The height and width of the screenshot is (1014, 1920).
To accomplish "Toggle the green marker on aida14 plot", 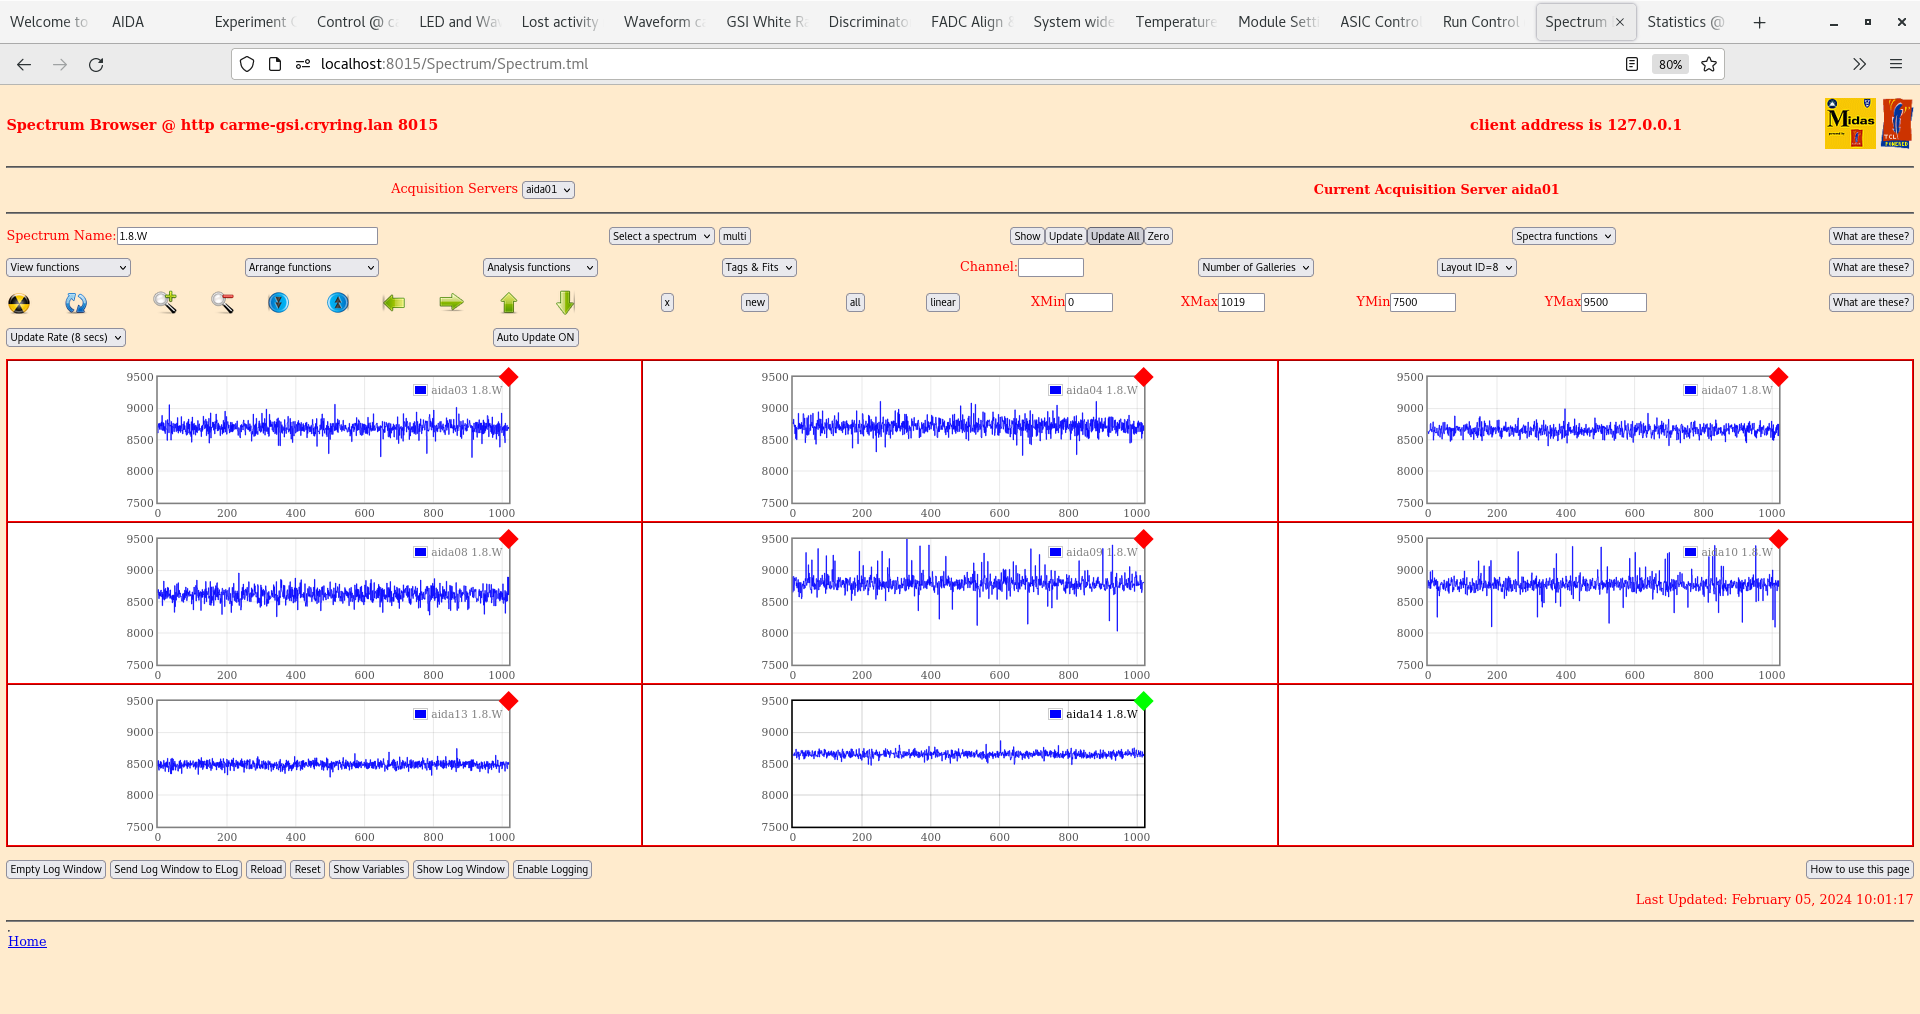I will tap(1144, 701).
